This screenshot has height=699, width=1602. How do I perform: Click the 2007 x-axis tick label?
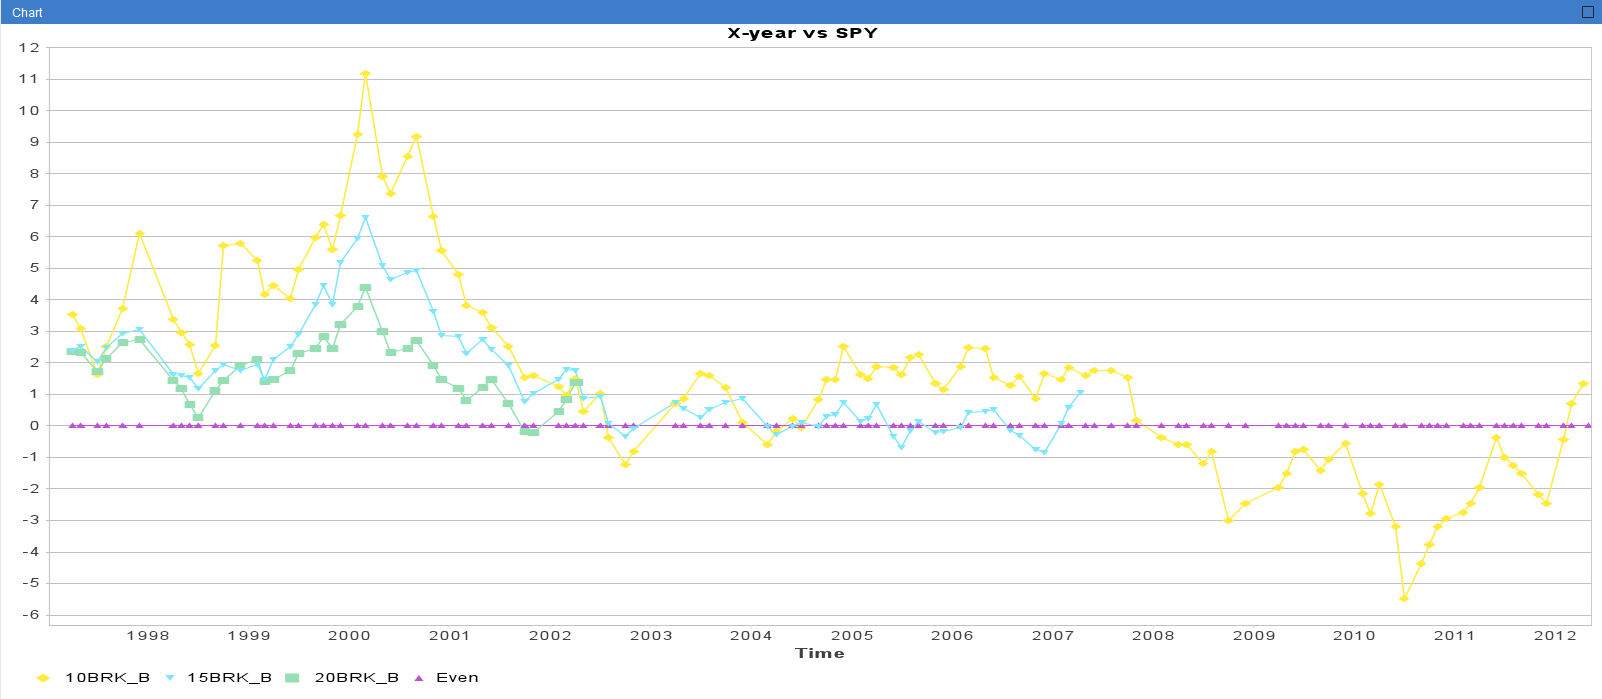click(1053, 635)
